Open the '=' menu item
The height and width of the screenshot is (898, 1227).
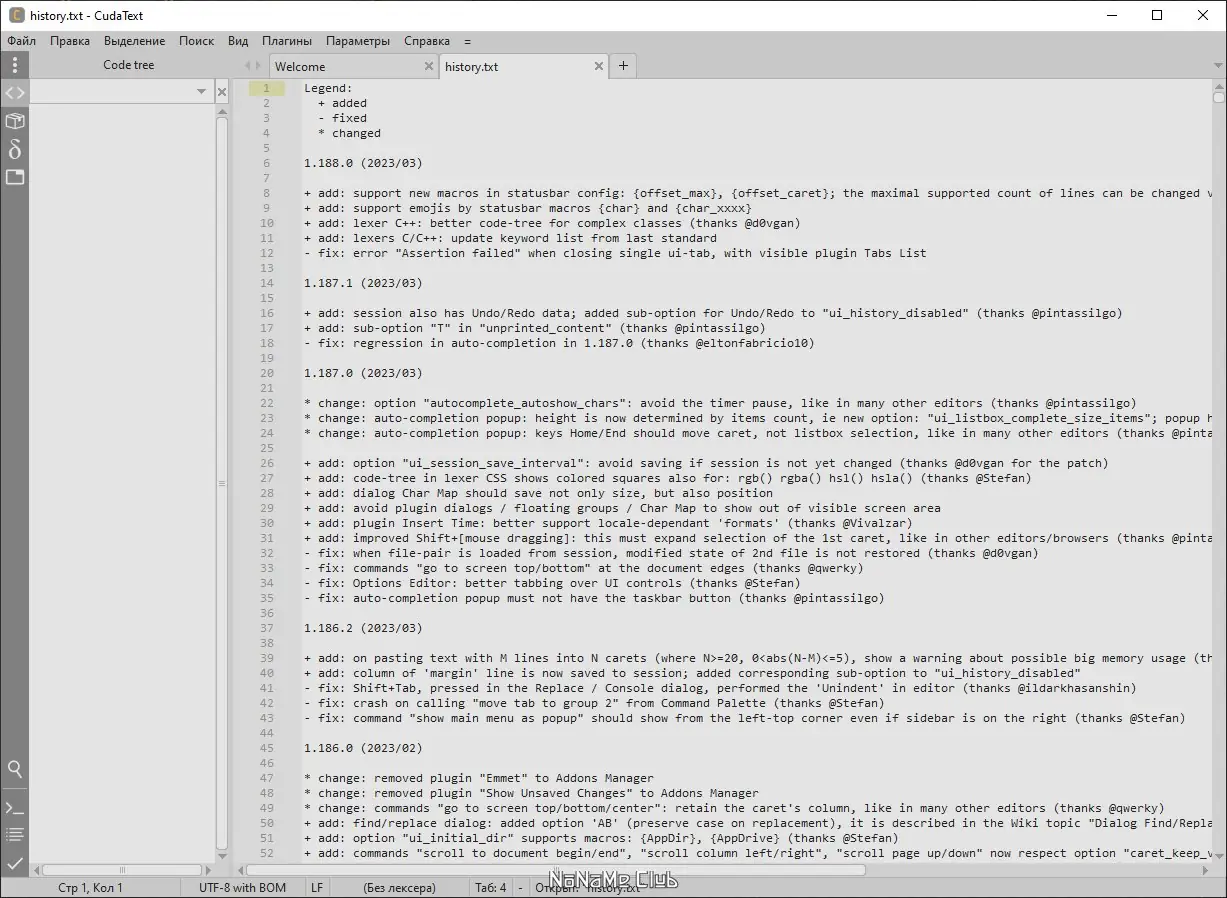(468, 41)
